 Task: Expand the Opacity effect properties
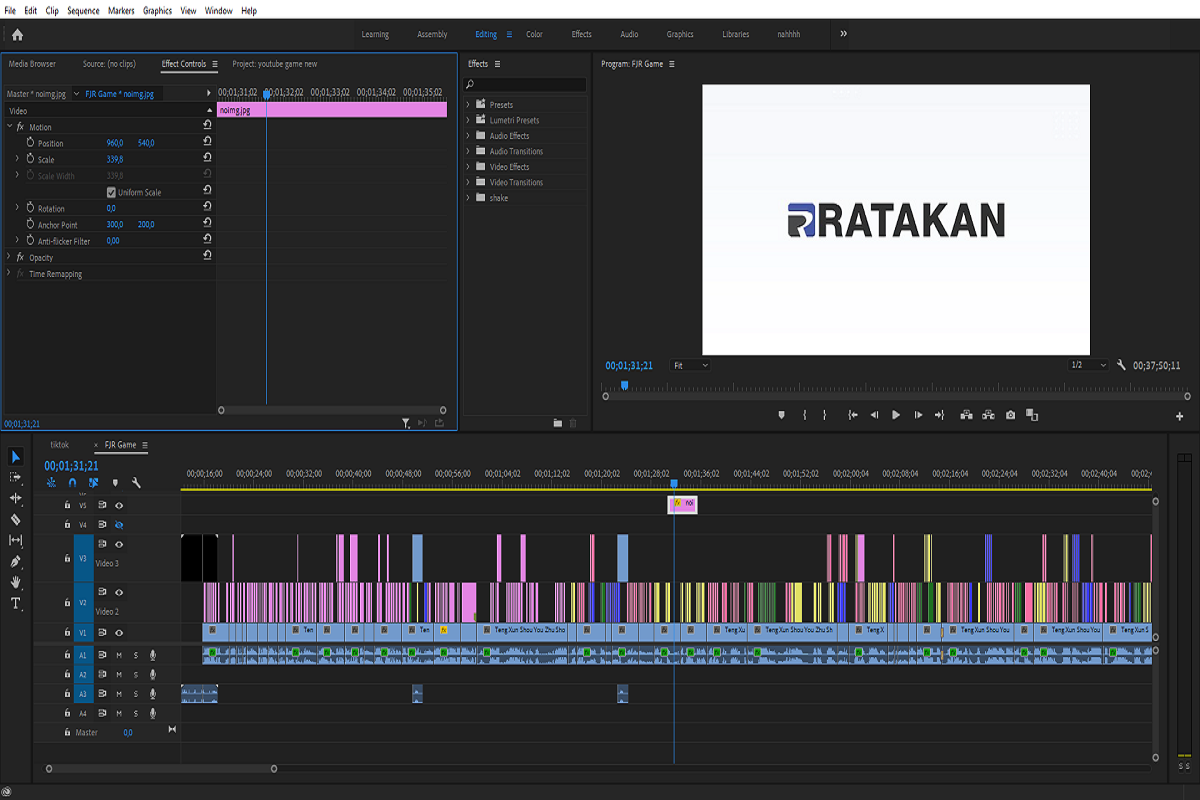[x=9, y=257]
